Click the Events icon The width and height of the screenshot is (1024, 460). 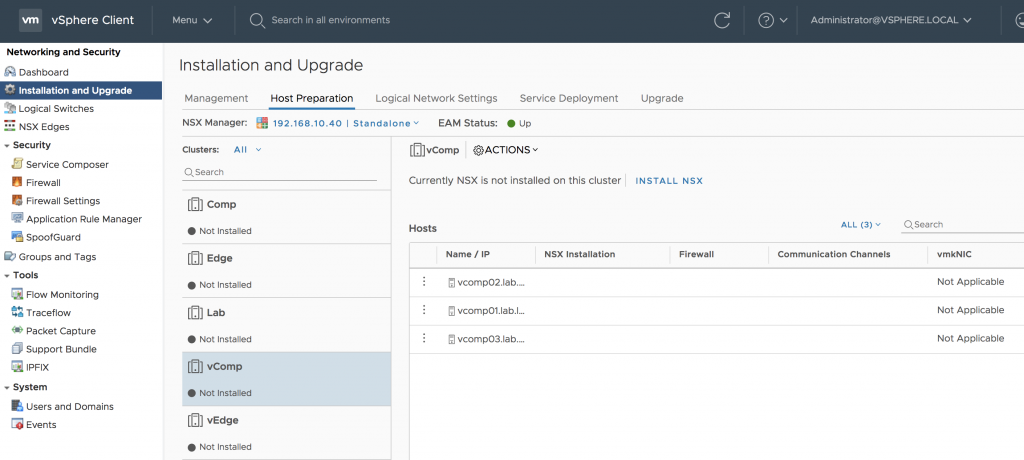point(18,425)
